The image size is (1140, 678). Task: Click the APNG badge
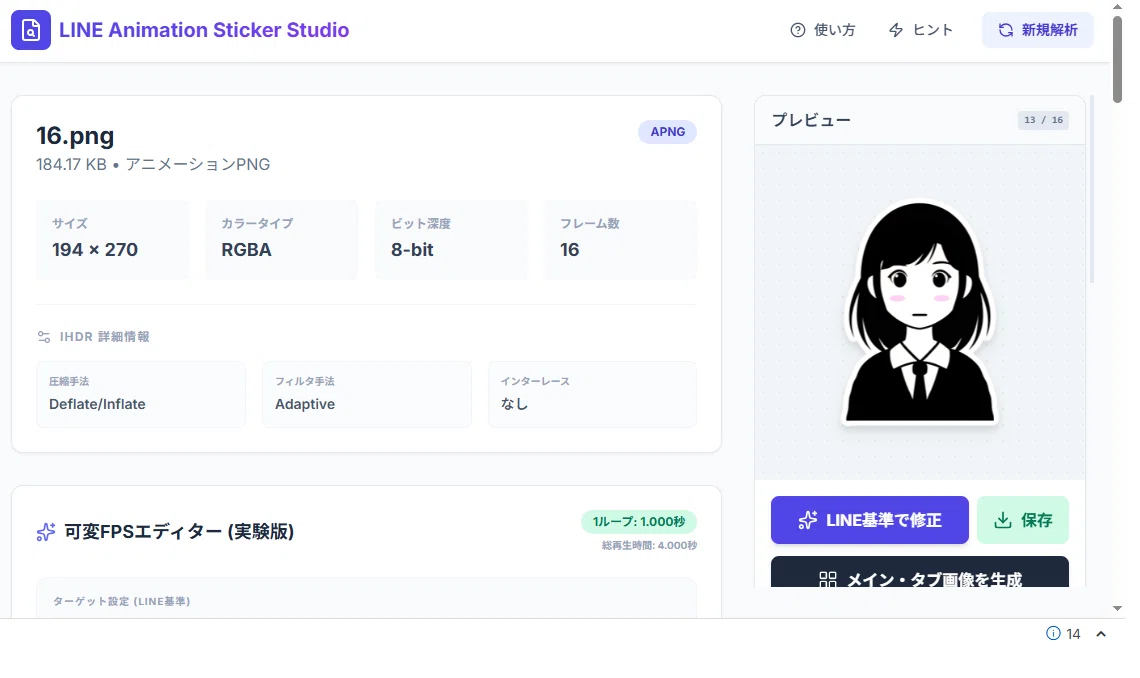tap(667, 132)
